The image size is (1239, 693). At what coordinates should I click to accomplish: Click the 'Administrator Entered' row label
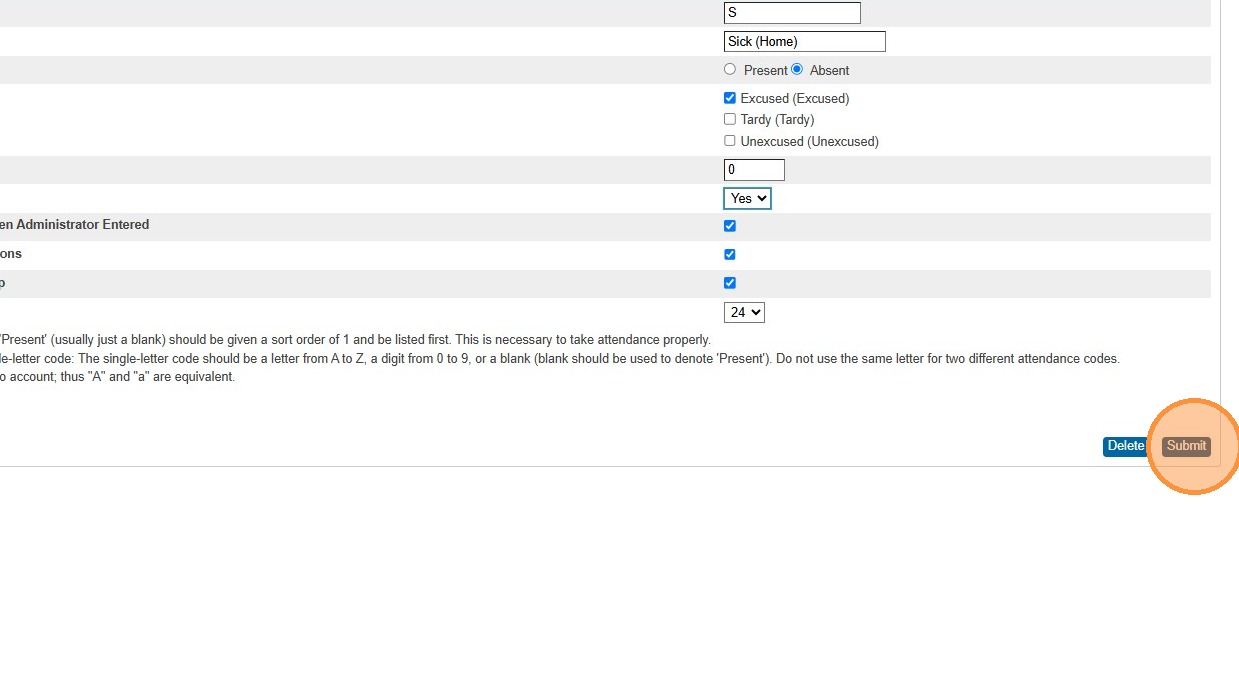[x=75, y=225]
